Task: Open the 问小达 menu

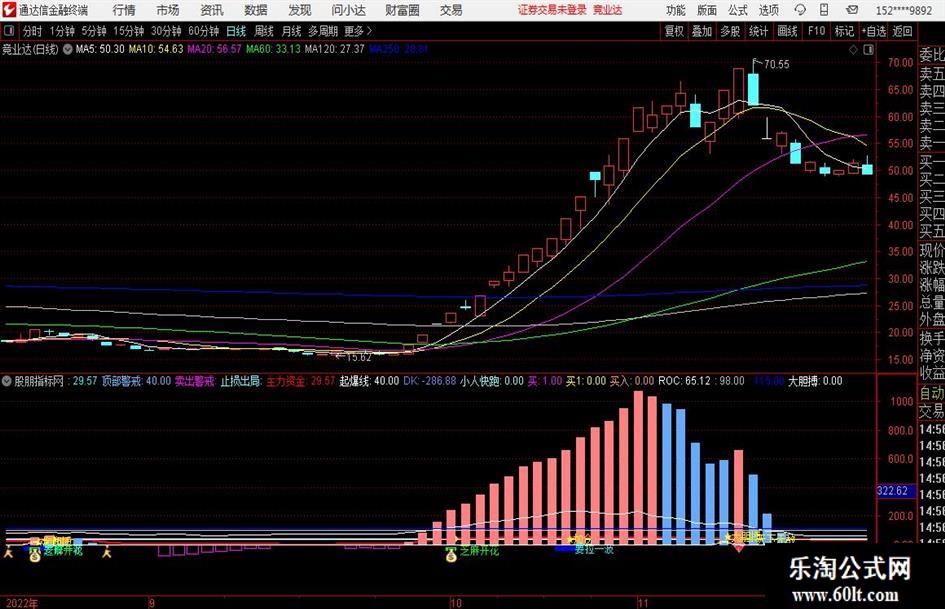Action: click(348, 10)
